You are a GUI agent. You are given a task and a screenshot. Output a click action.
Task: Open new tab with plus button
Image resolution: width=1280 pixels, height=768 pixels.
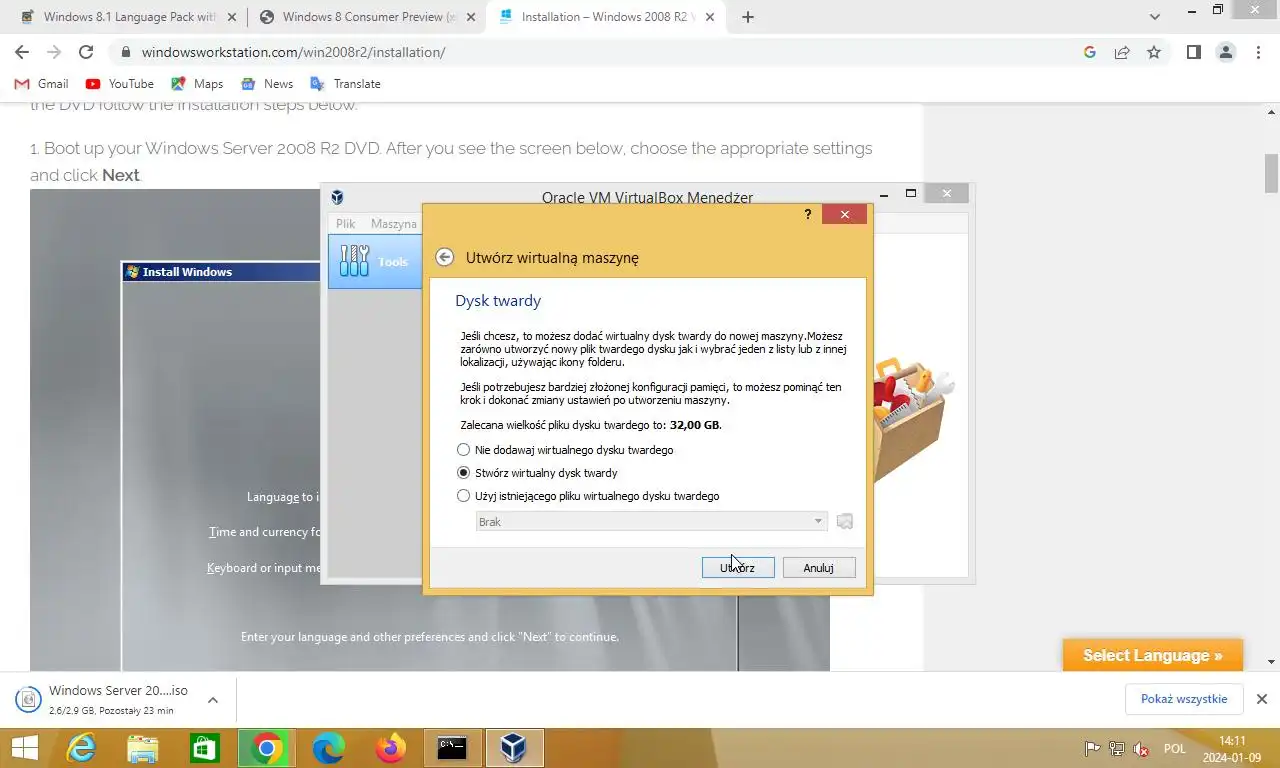pyautogui.click(x=748, y=17)
